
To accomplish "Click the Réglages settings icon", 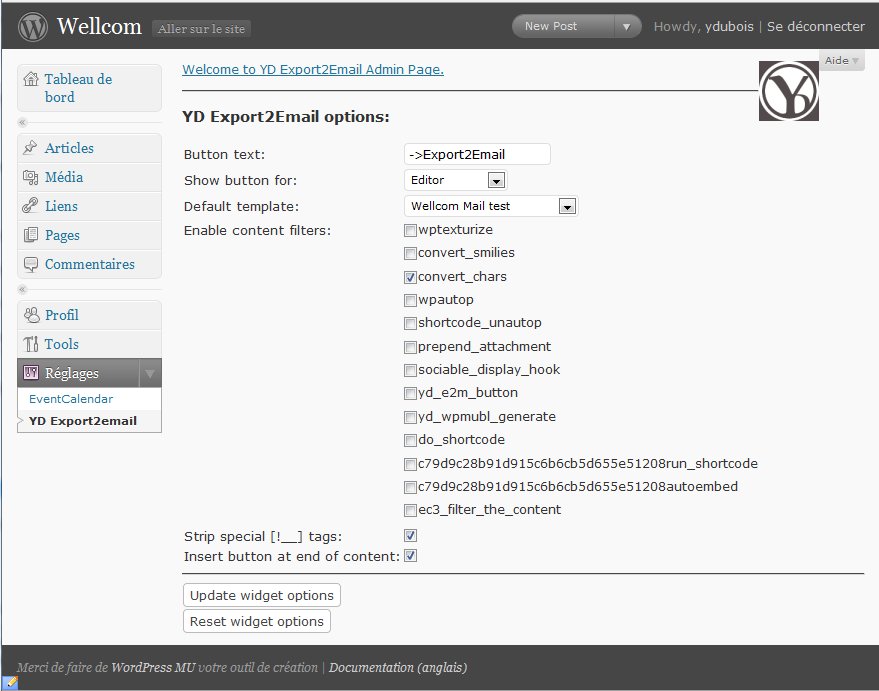I will (30, 373).
